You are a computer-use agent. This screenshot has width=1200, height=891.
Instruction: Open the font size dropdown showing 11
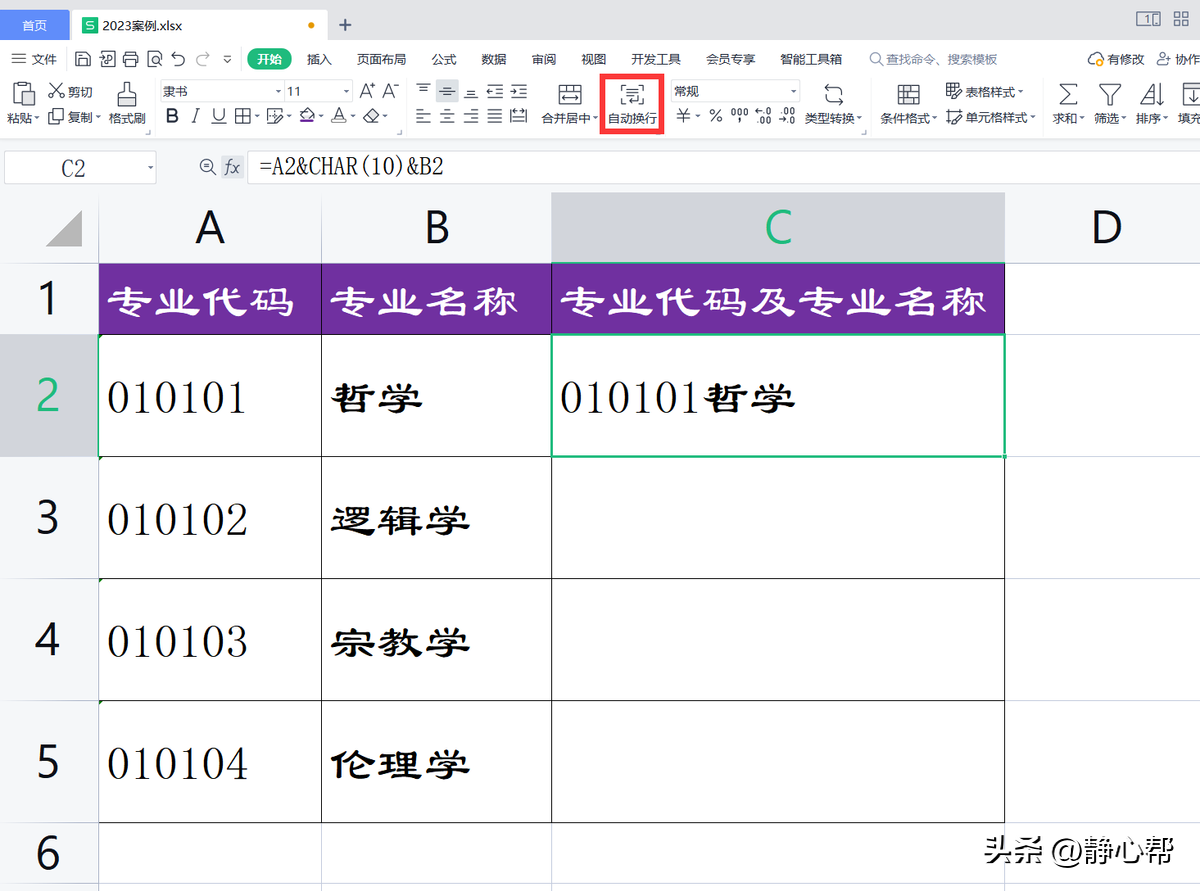tap(346, 91)
